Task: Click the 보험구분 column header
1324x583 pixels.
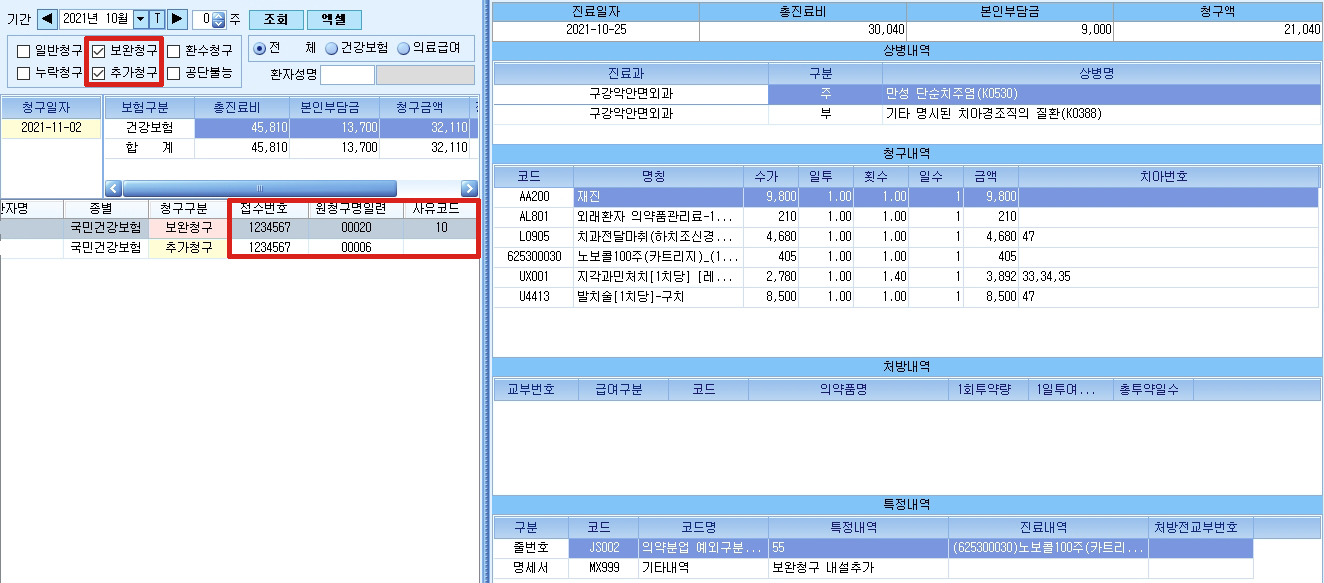Action: [150, 107]
